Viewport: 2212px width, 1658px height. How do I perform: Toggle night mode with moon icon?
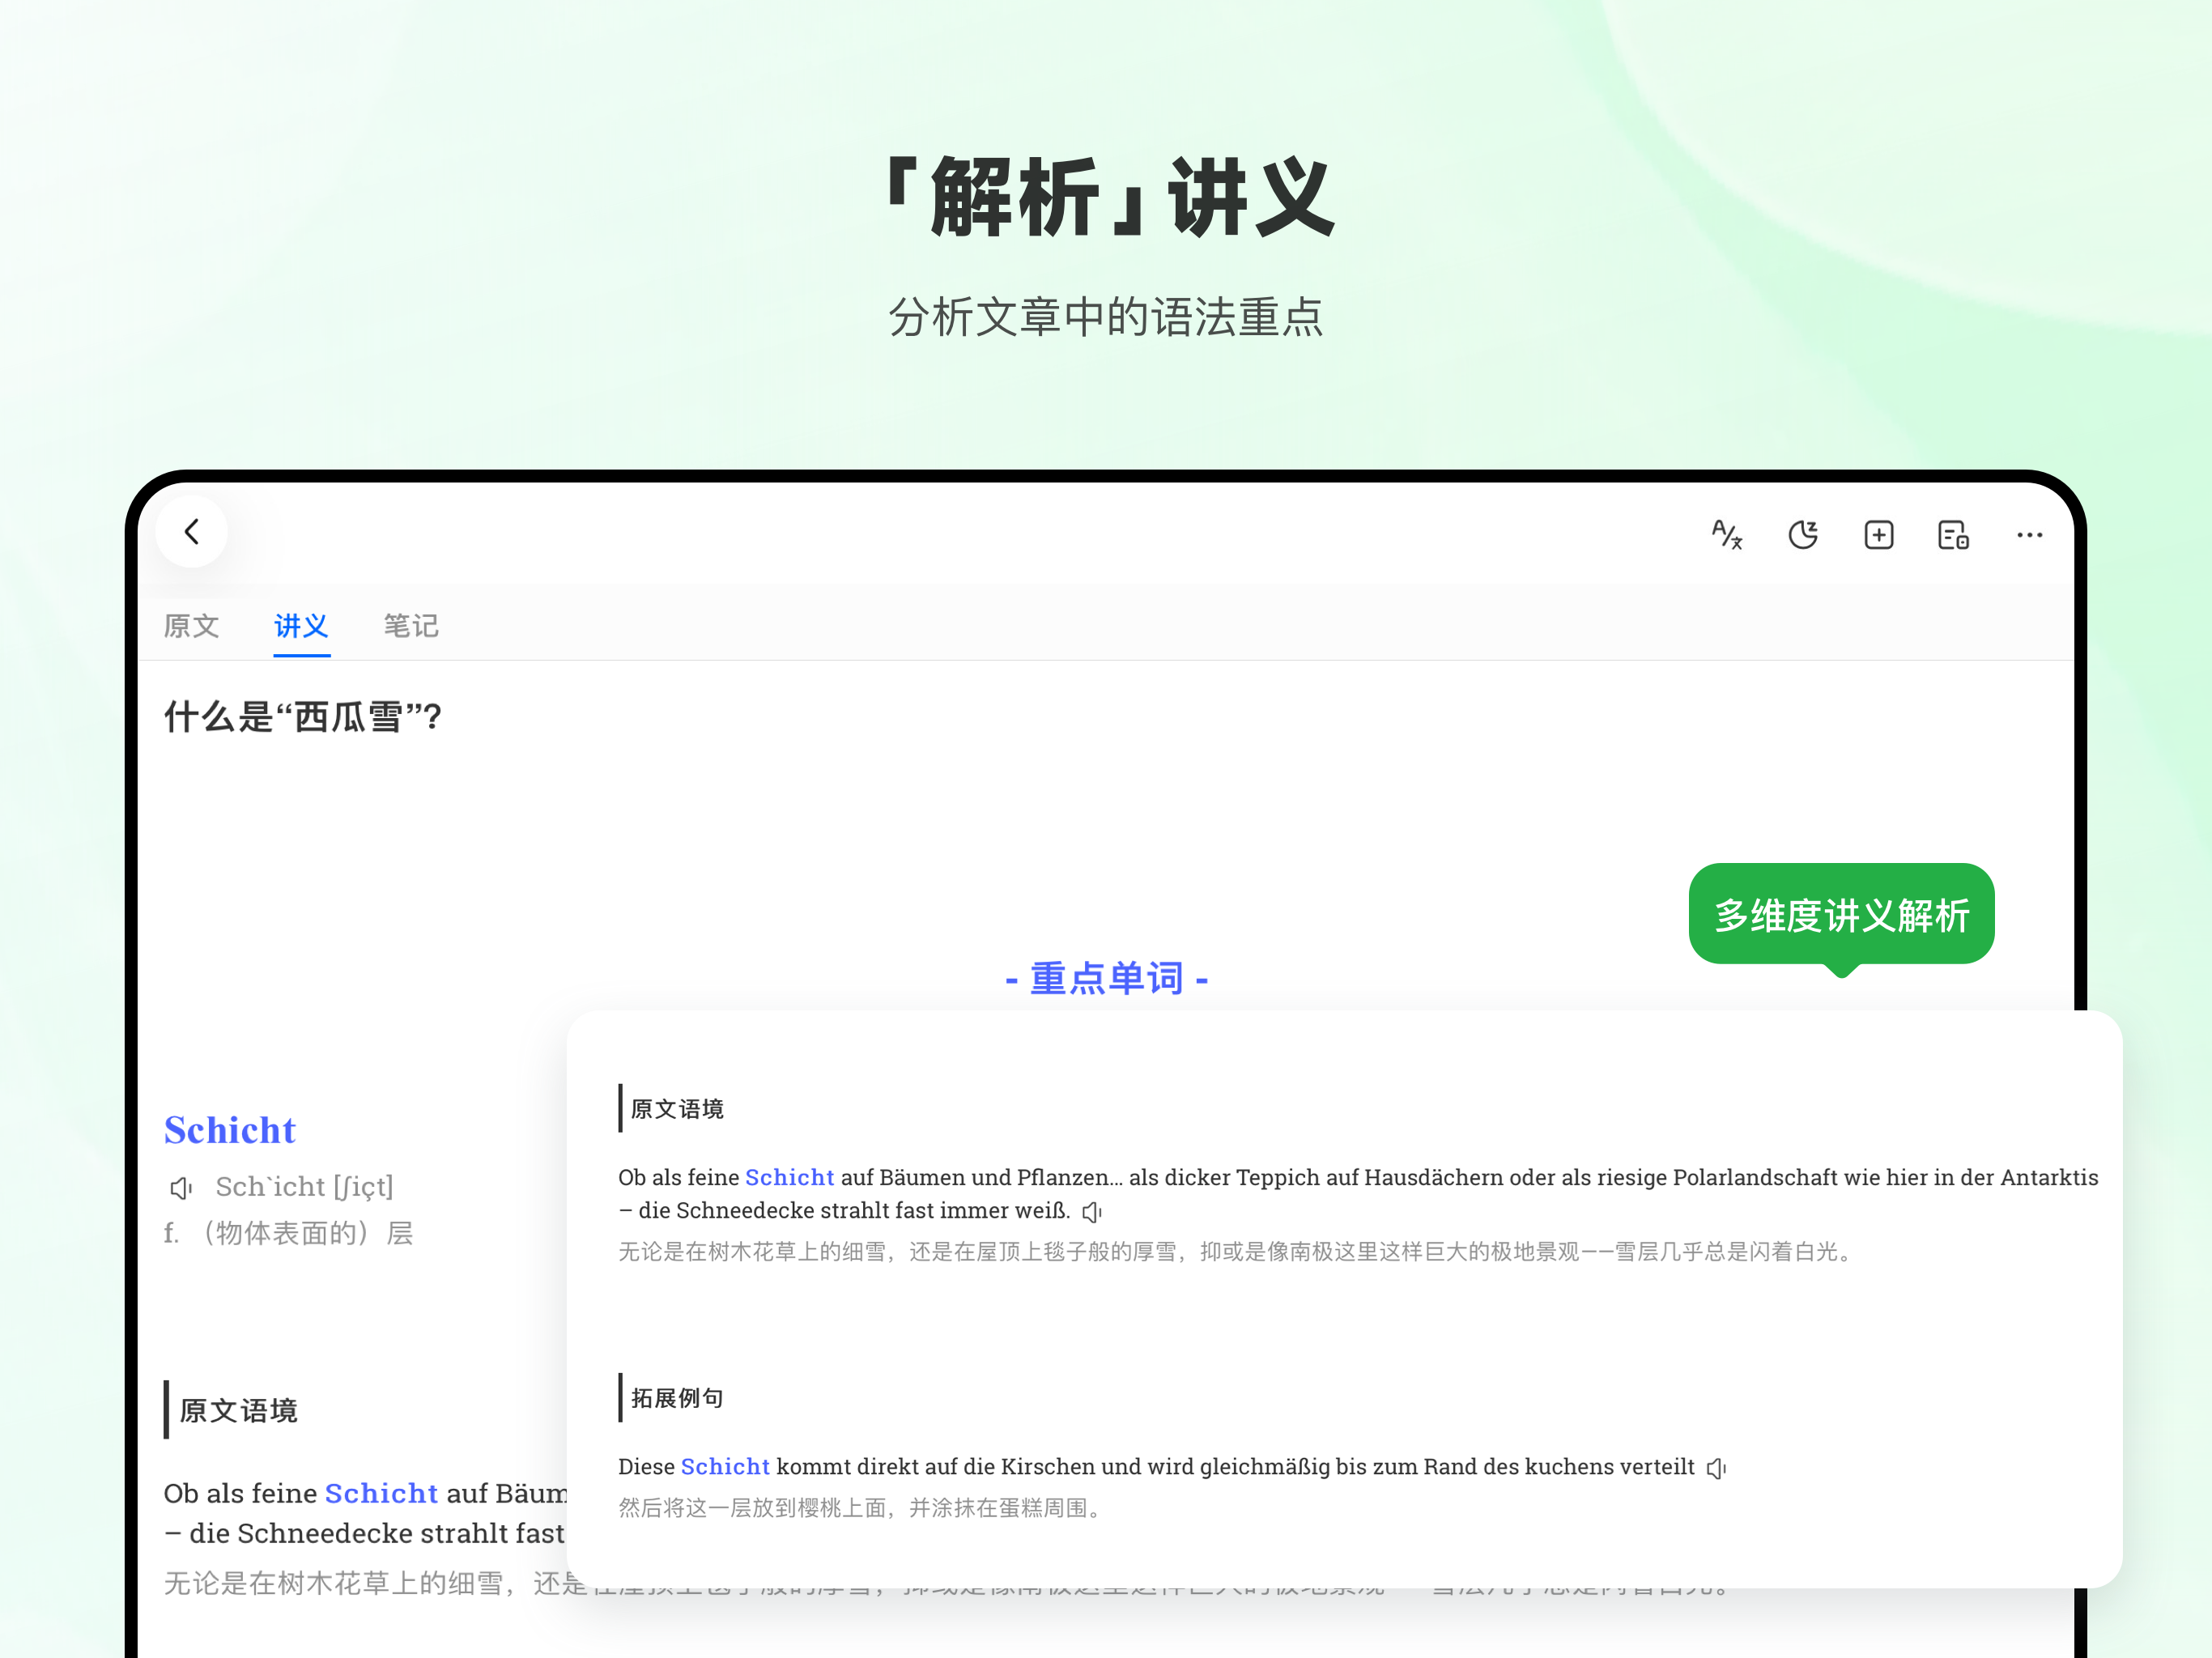1803,535
